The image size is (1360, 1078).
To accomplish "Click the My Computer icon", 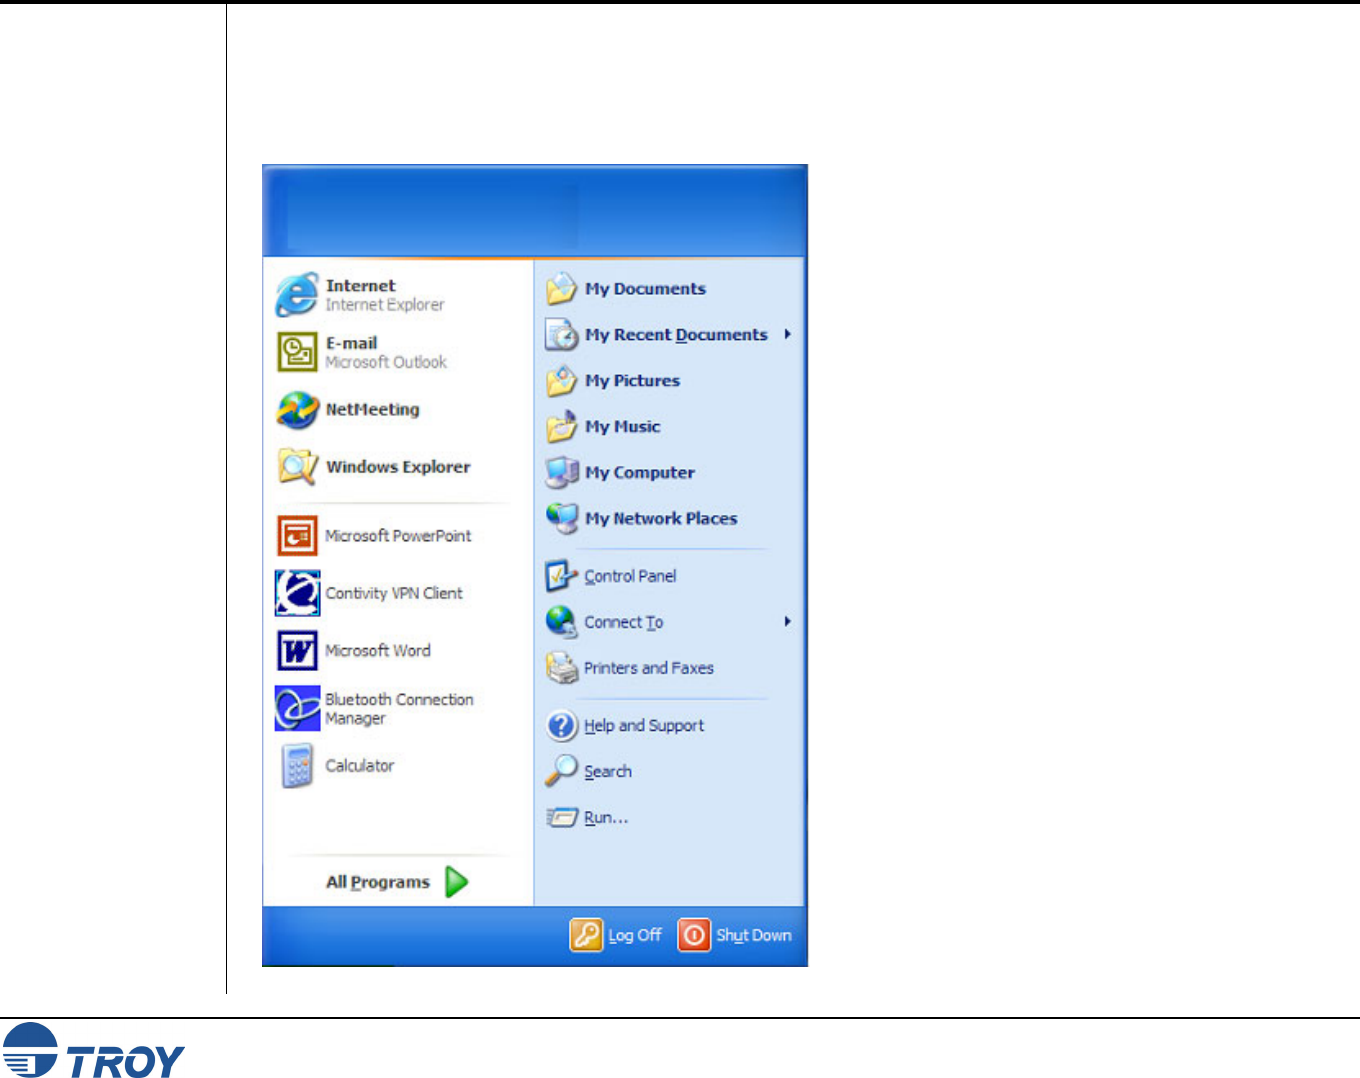I will (562, 472).
